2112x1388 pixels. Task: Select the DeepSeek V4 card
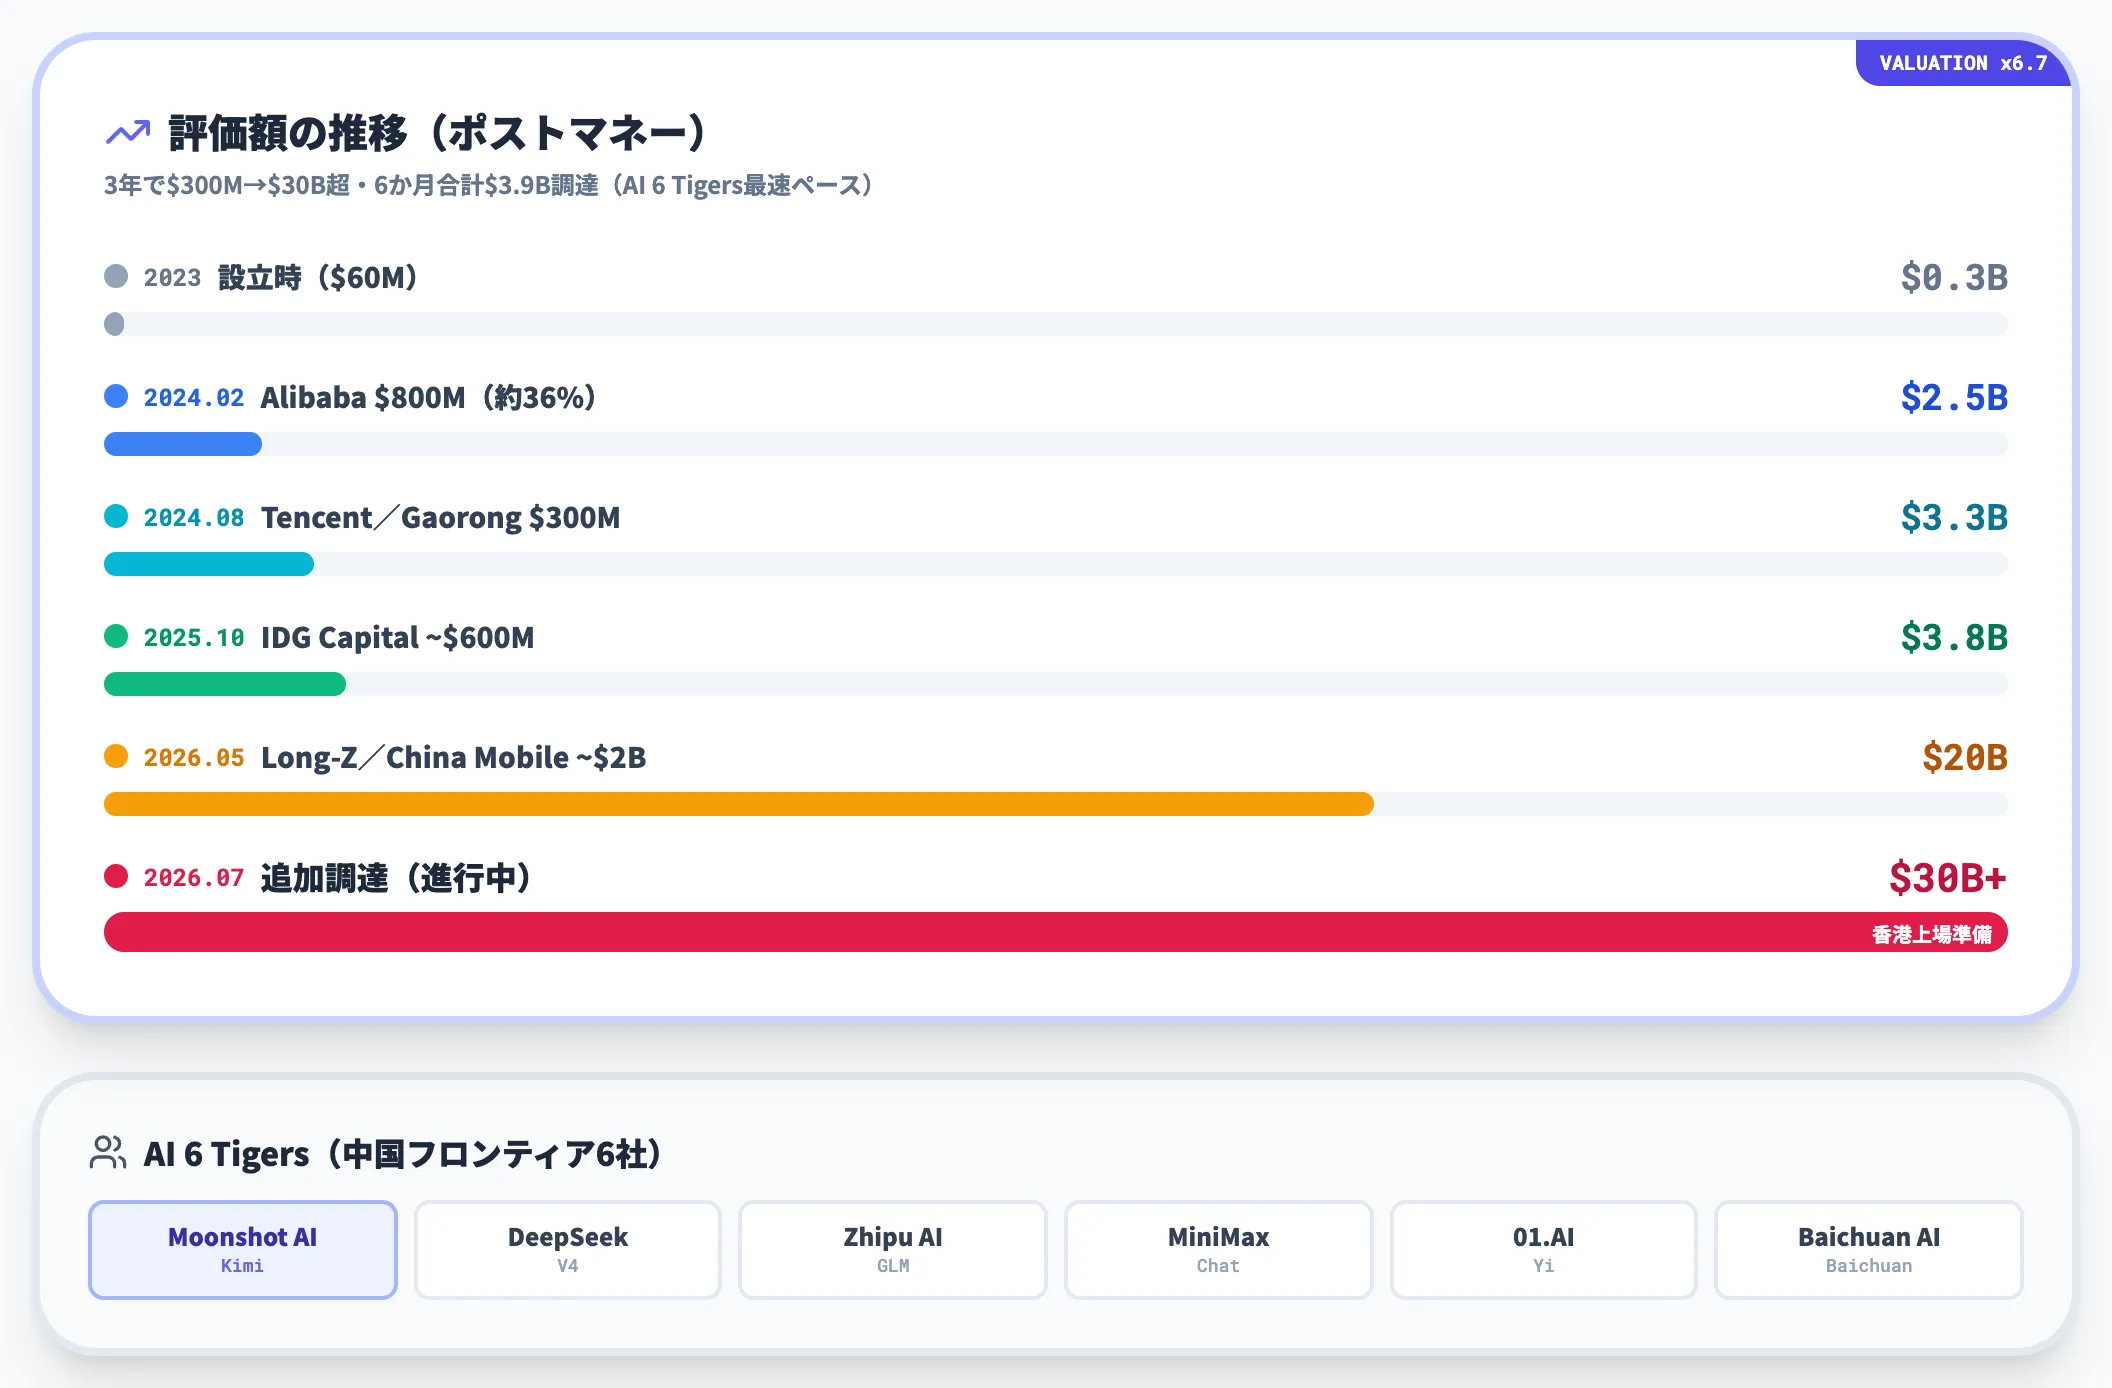(568, 1250)
